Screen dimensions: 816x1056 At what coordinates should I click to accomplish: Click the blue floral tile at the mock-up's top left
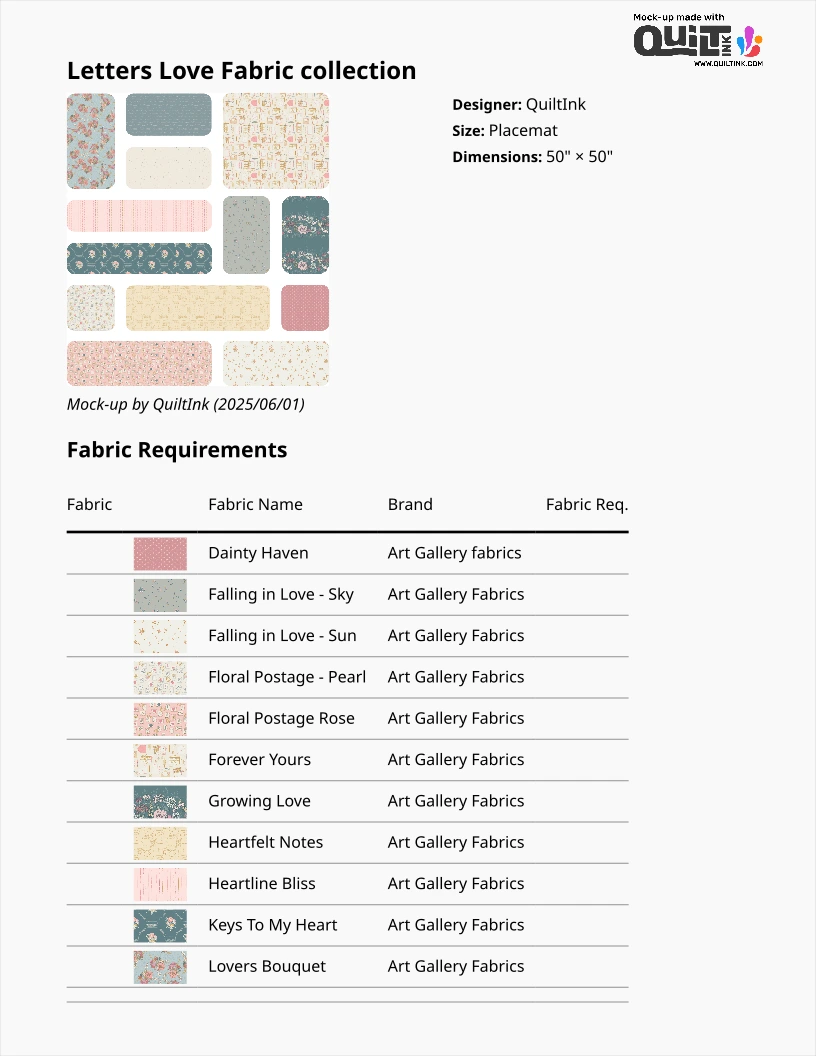[x=91, y=141]
